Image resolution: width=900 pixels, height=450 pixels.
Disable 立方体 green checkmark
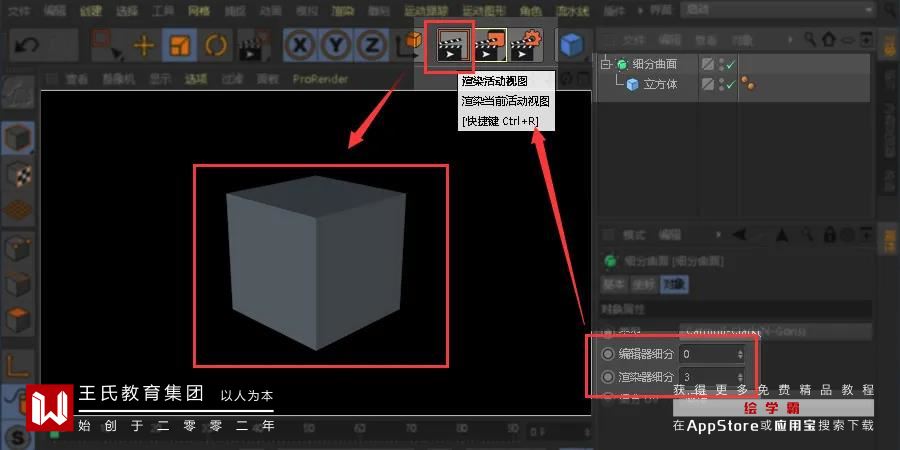[x=730, y=85]
